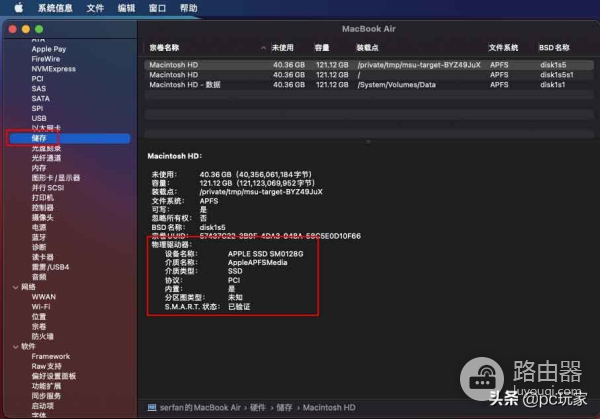Select 读卡器 in sidebar
This screenshot has width=600, height=419.
[x=42, y=257]
